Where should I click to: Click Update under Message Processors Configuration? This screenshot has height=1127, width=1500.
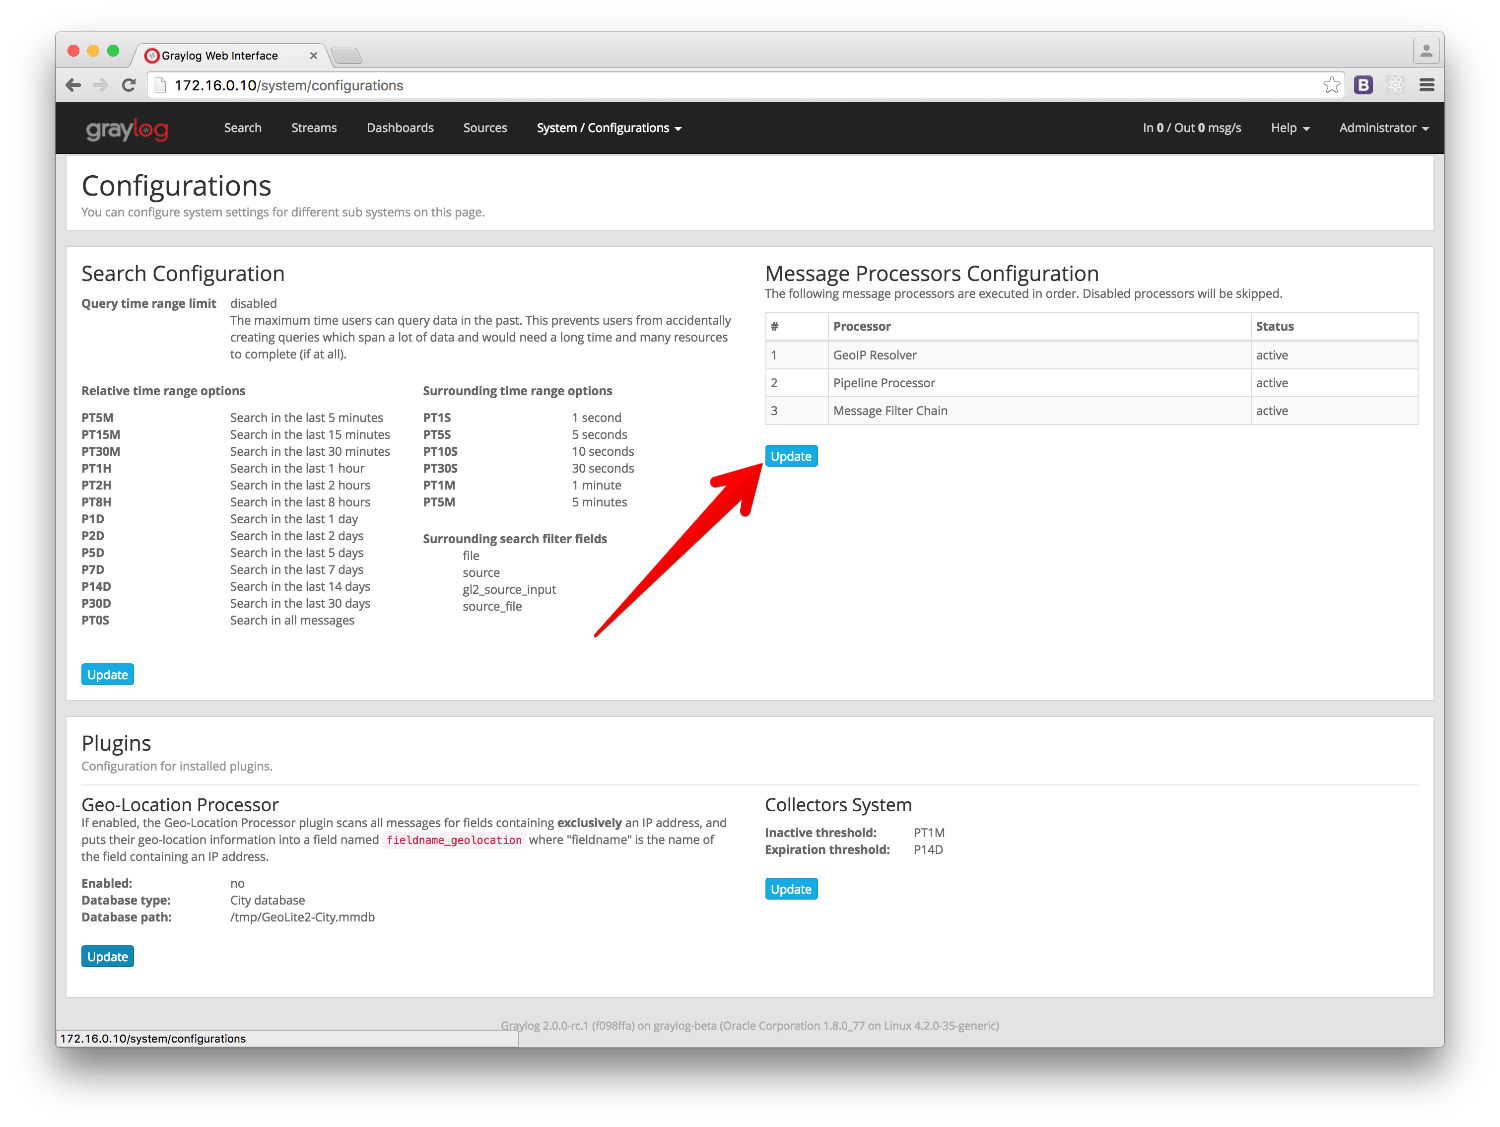[x=791, y=455]
